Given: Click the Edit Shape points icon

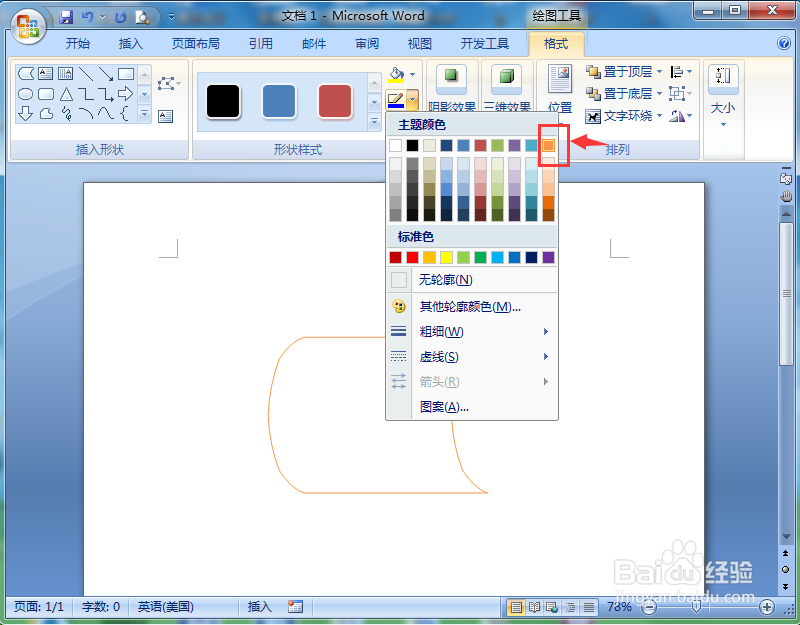Looking at the screenshot, I should point(168,84).
